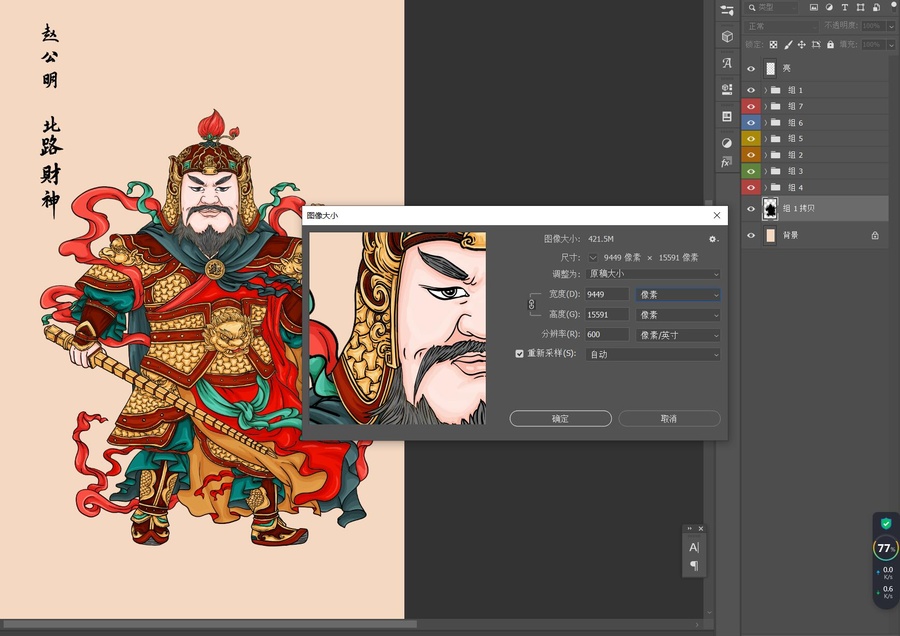Expand the 组 5 group arrow

click(x=766, y=138)
